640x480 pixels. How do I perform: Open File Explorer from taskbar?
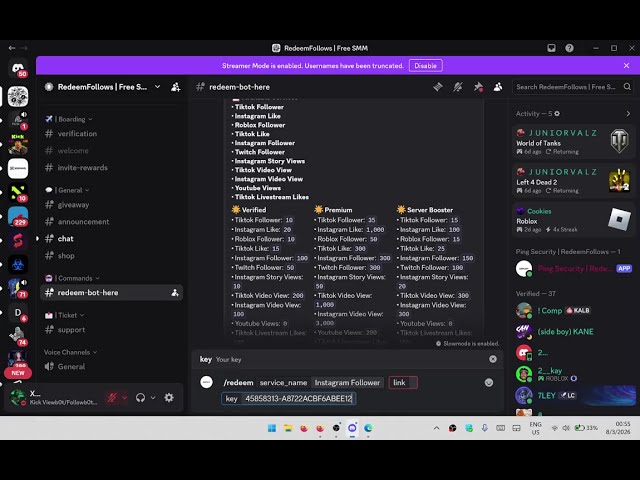click(288, 428)
